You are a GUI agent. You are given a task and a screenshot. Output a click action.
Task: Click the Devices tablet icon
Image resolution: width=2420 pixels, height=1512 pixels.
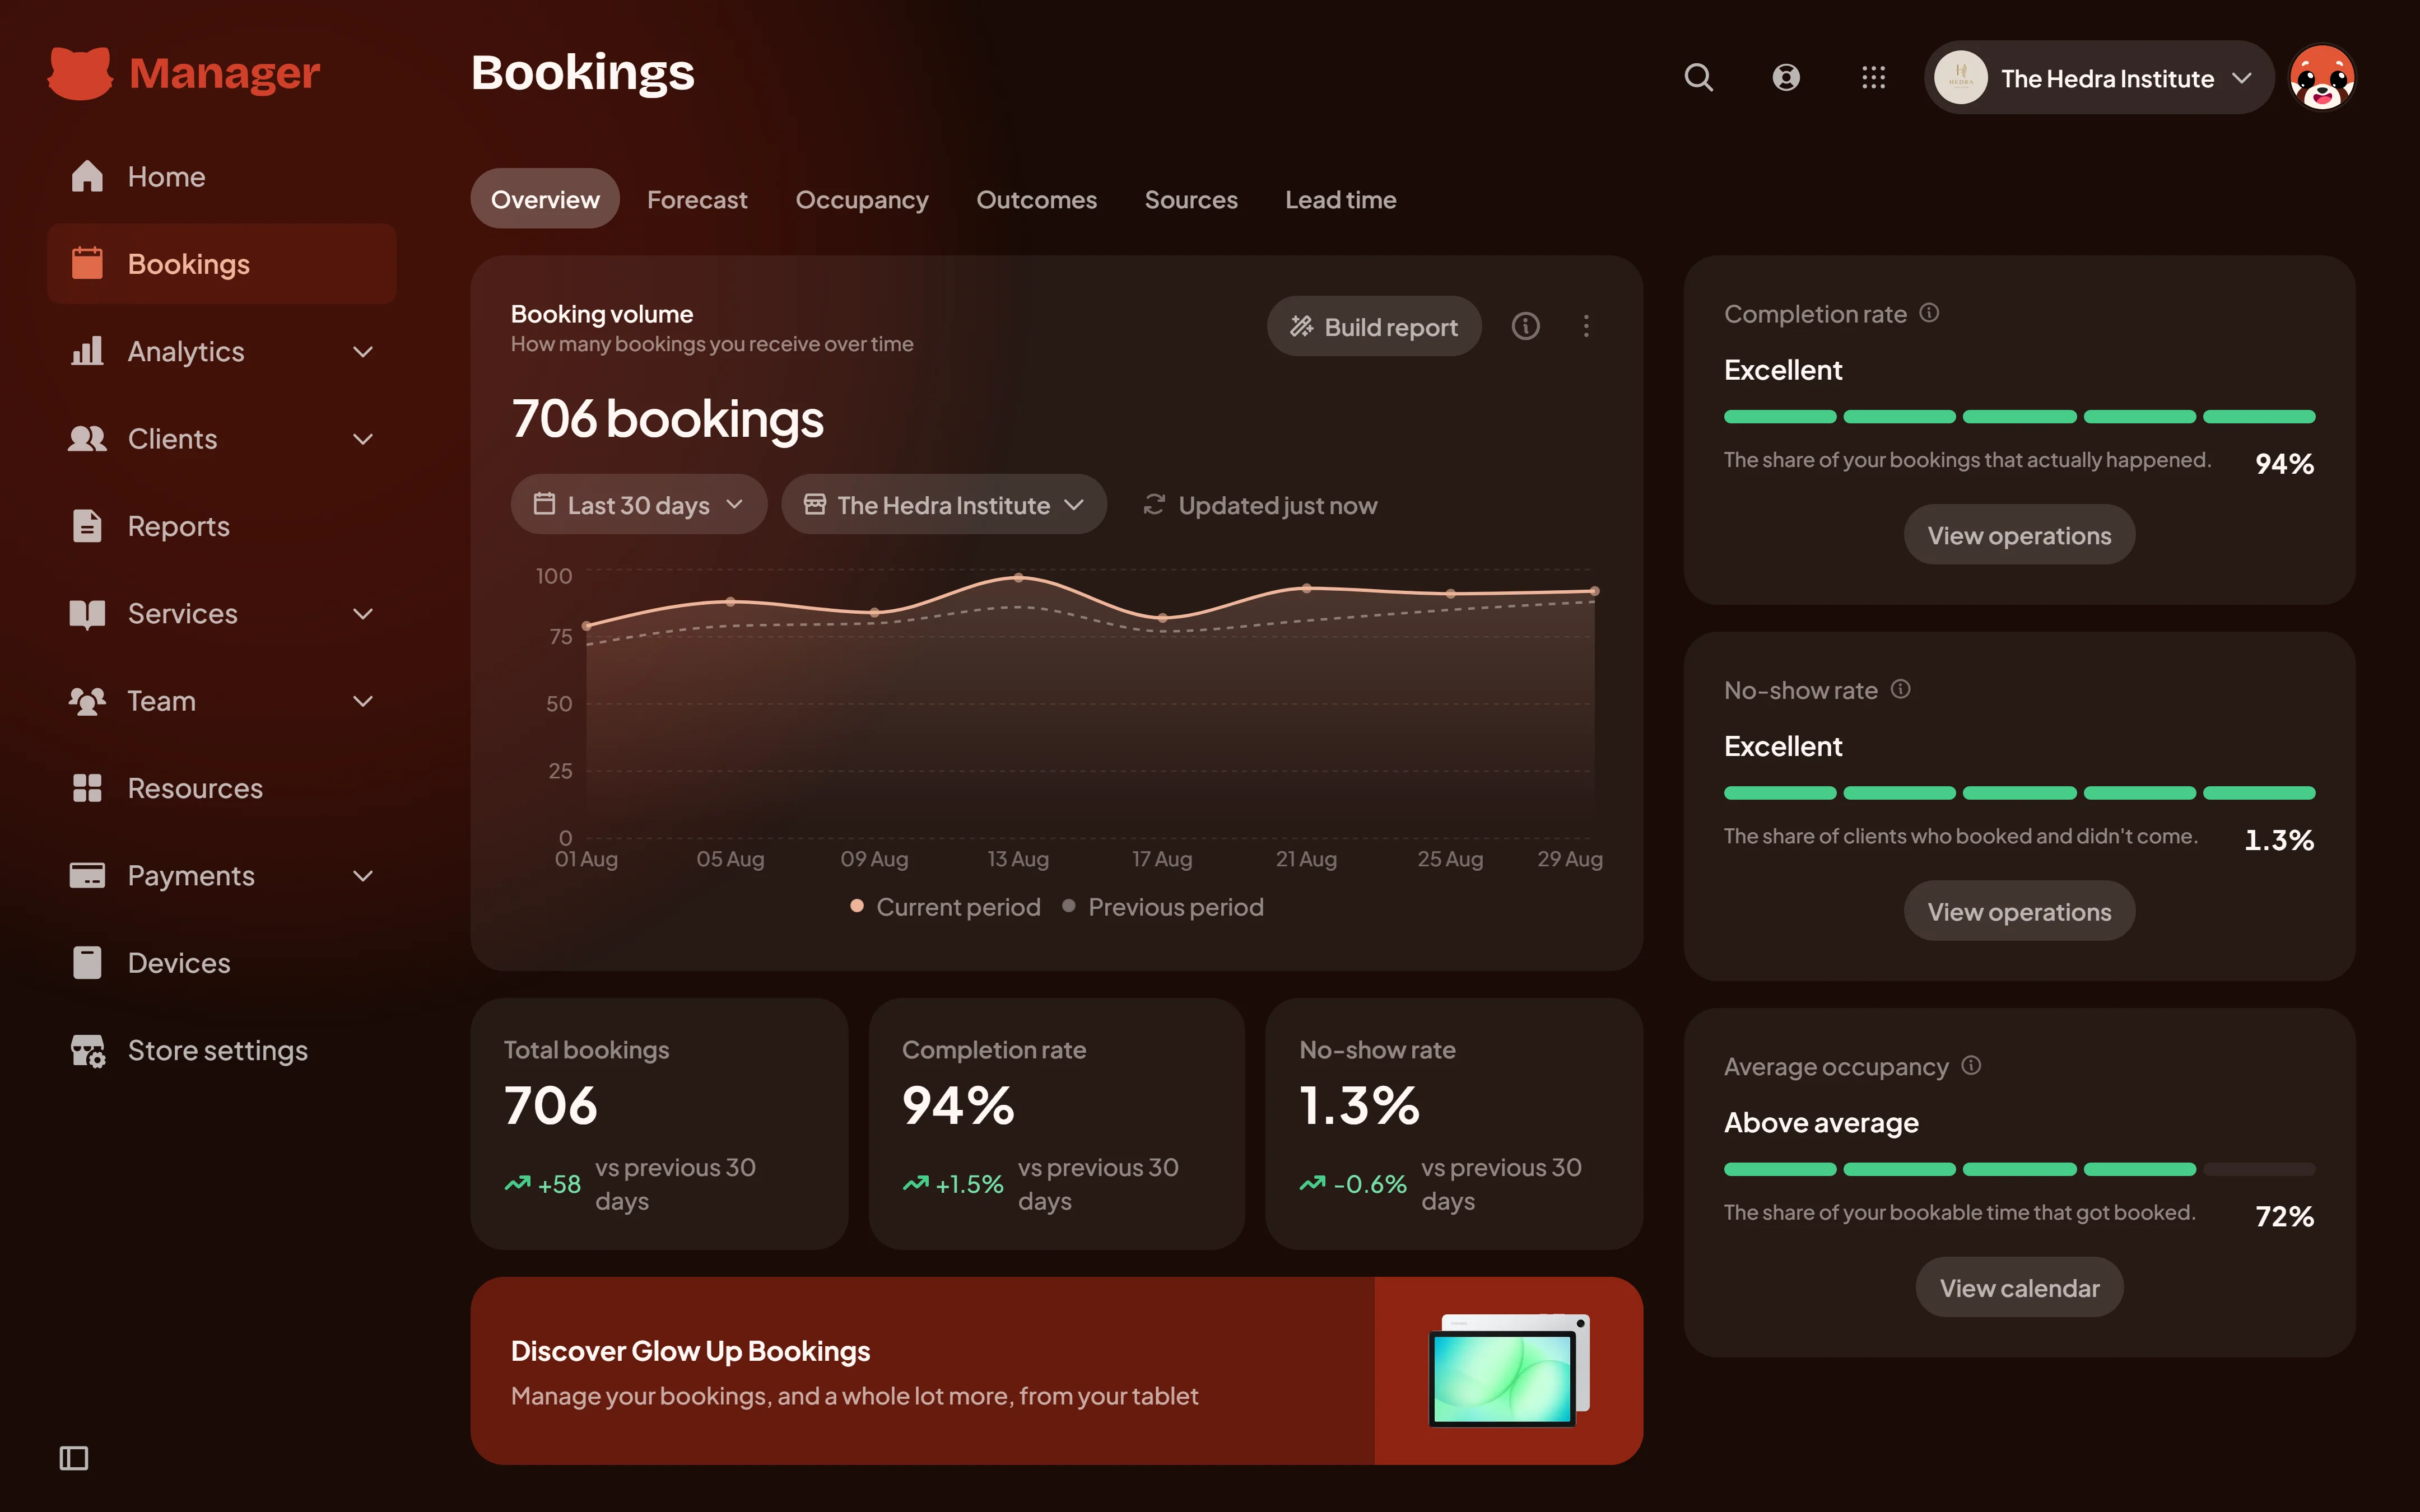click(x=87, y=962)
